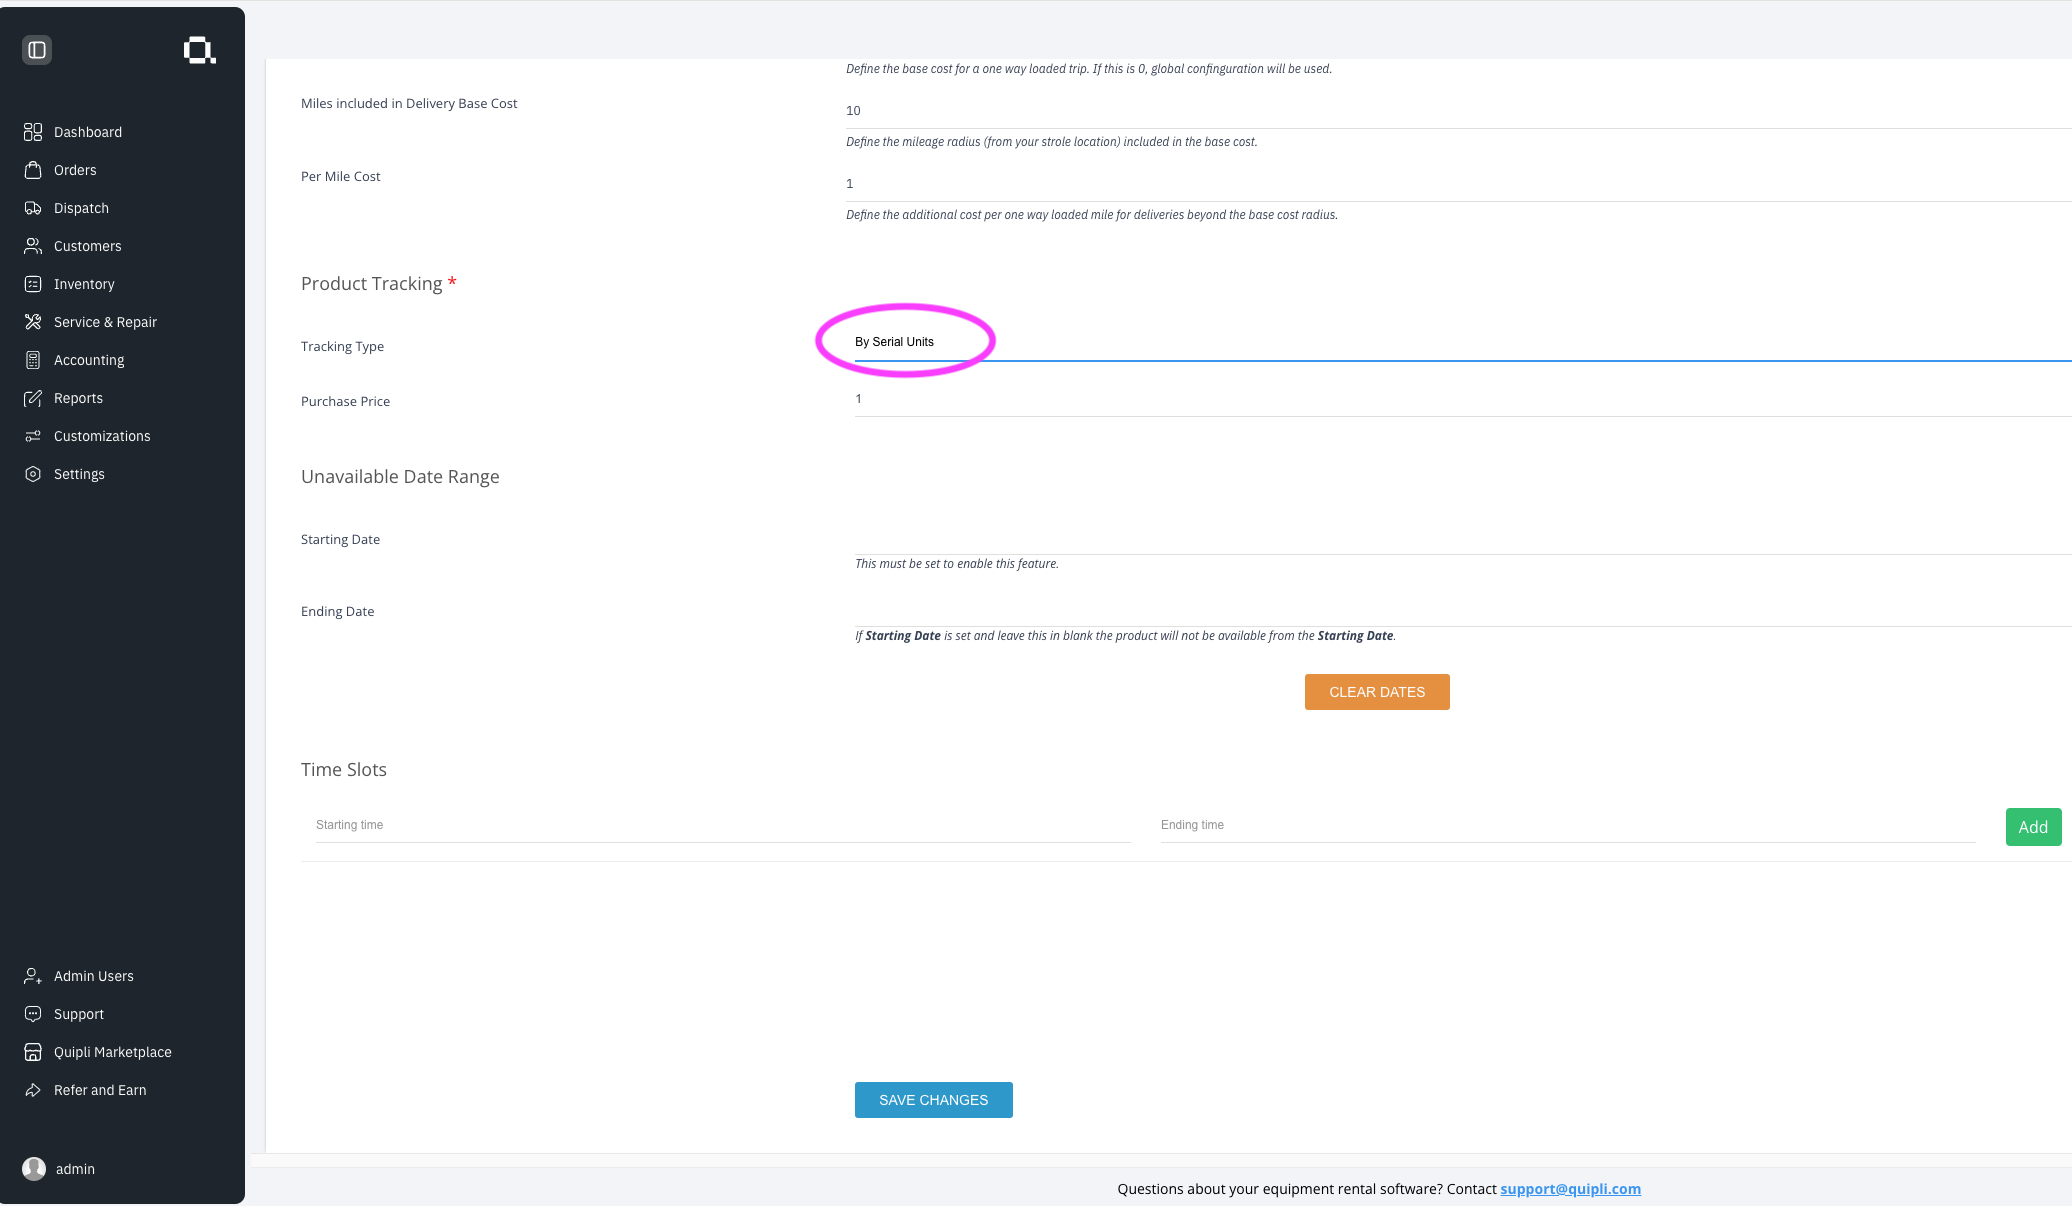2072x1206 pixels.
Task: Open the Tracking Type dropdown
Action: pos(1463,342)
